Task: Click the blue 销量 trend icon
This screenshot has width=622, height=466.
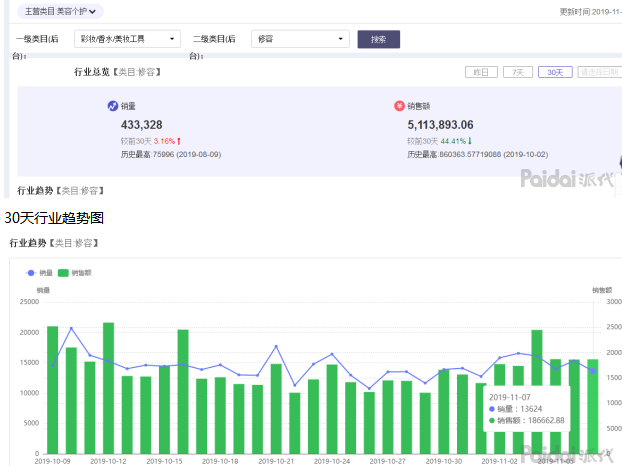Action: 113,106
